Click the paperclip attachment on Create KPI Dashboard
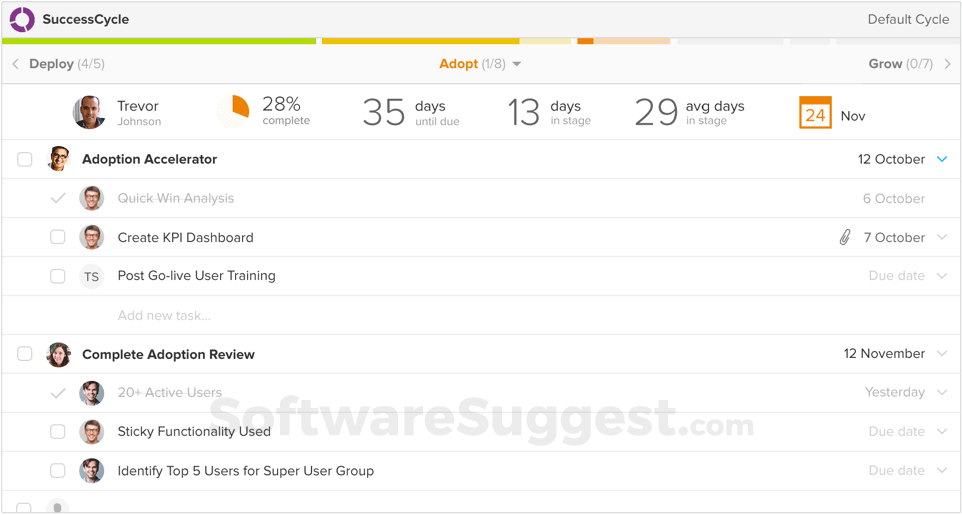This screenshot has width=962, height=515. (x=845, y=237)
